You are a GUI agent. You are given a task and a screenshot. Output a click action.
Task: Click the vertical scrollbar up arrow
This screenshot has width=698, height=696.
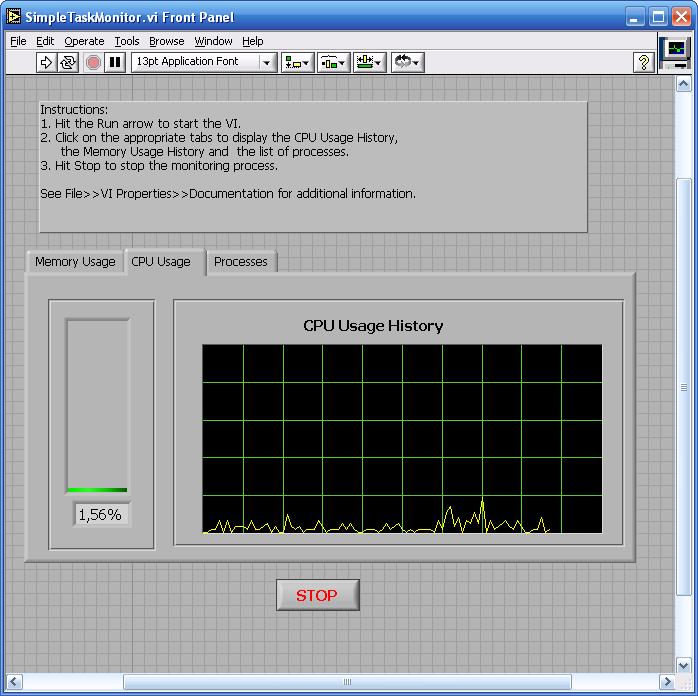(x=683, y=84)
